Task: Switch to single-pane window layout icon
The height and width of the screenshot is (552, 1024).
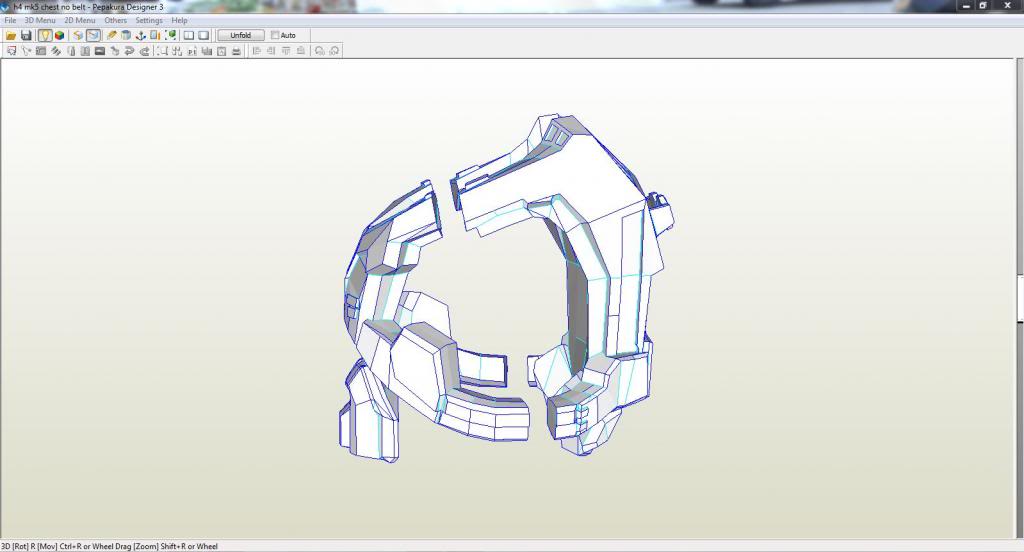Action: (204, 35)
